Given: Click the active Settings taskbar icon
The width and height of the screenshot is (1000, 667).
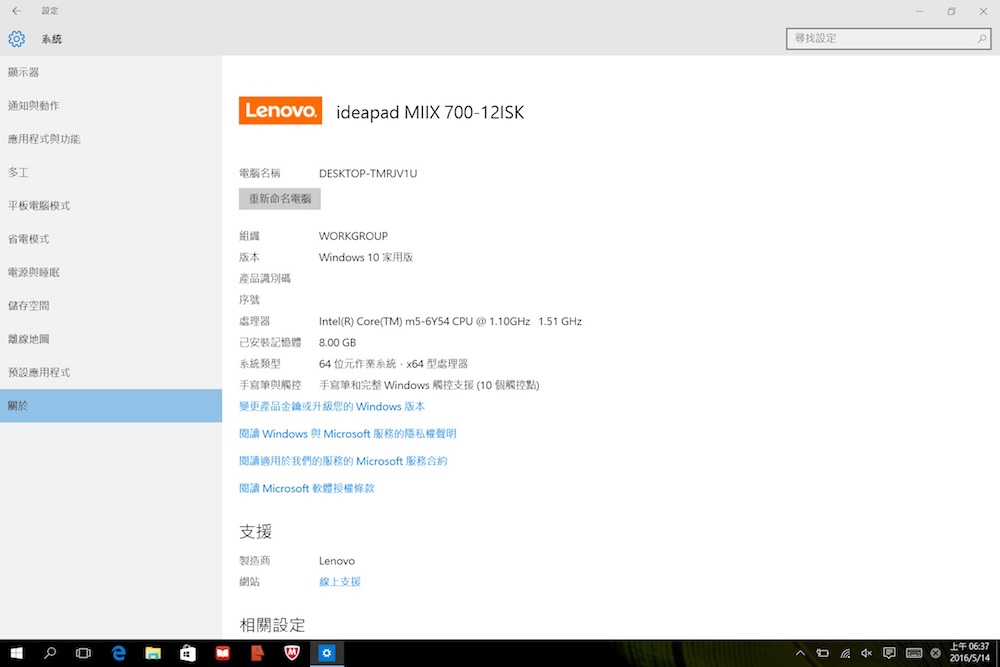Looking at the screenshot, I should [327, 653].
